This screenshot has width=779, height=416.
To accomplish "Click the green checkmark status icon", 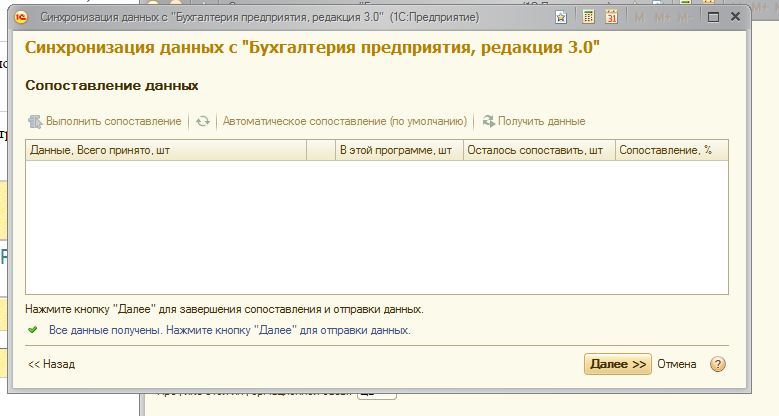I will (x=33, y=330).
